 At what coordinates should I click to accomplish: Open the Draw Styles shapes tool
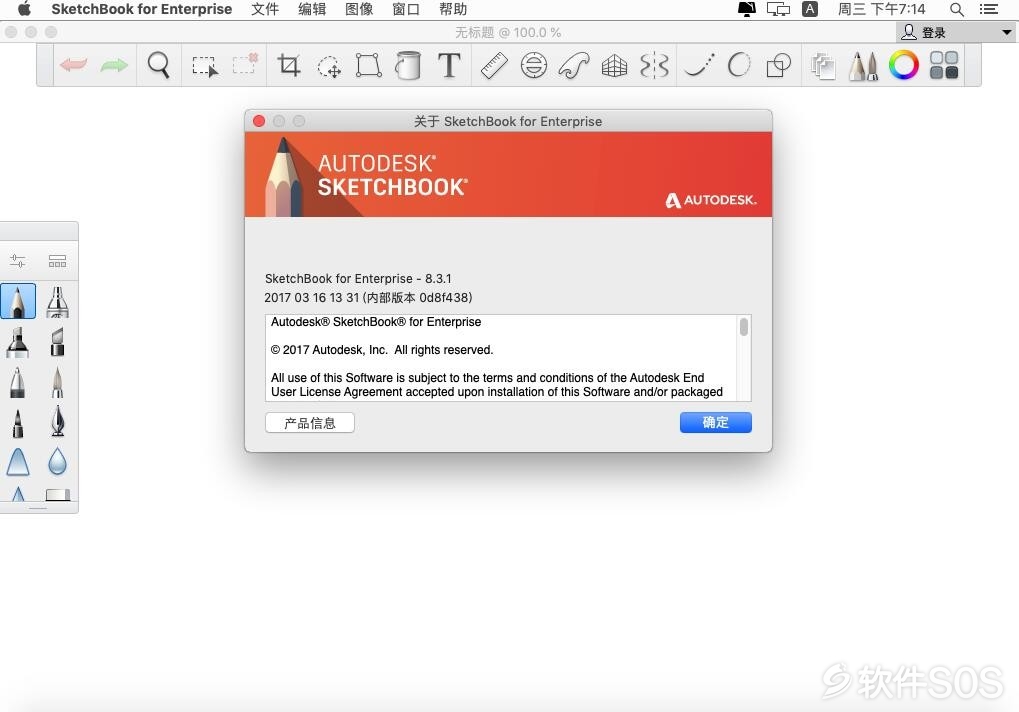click(779, 65)
